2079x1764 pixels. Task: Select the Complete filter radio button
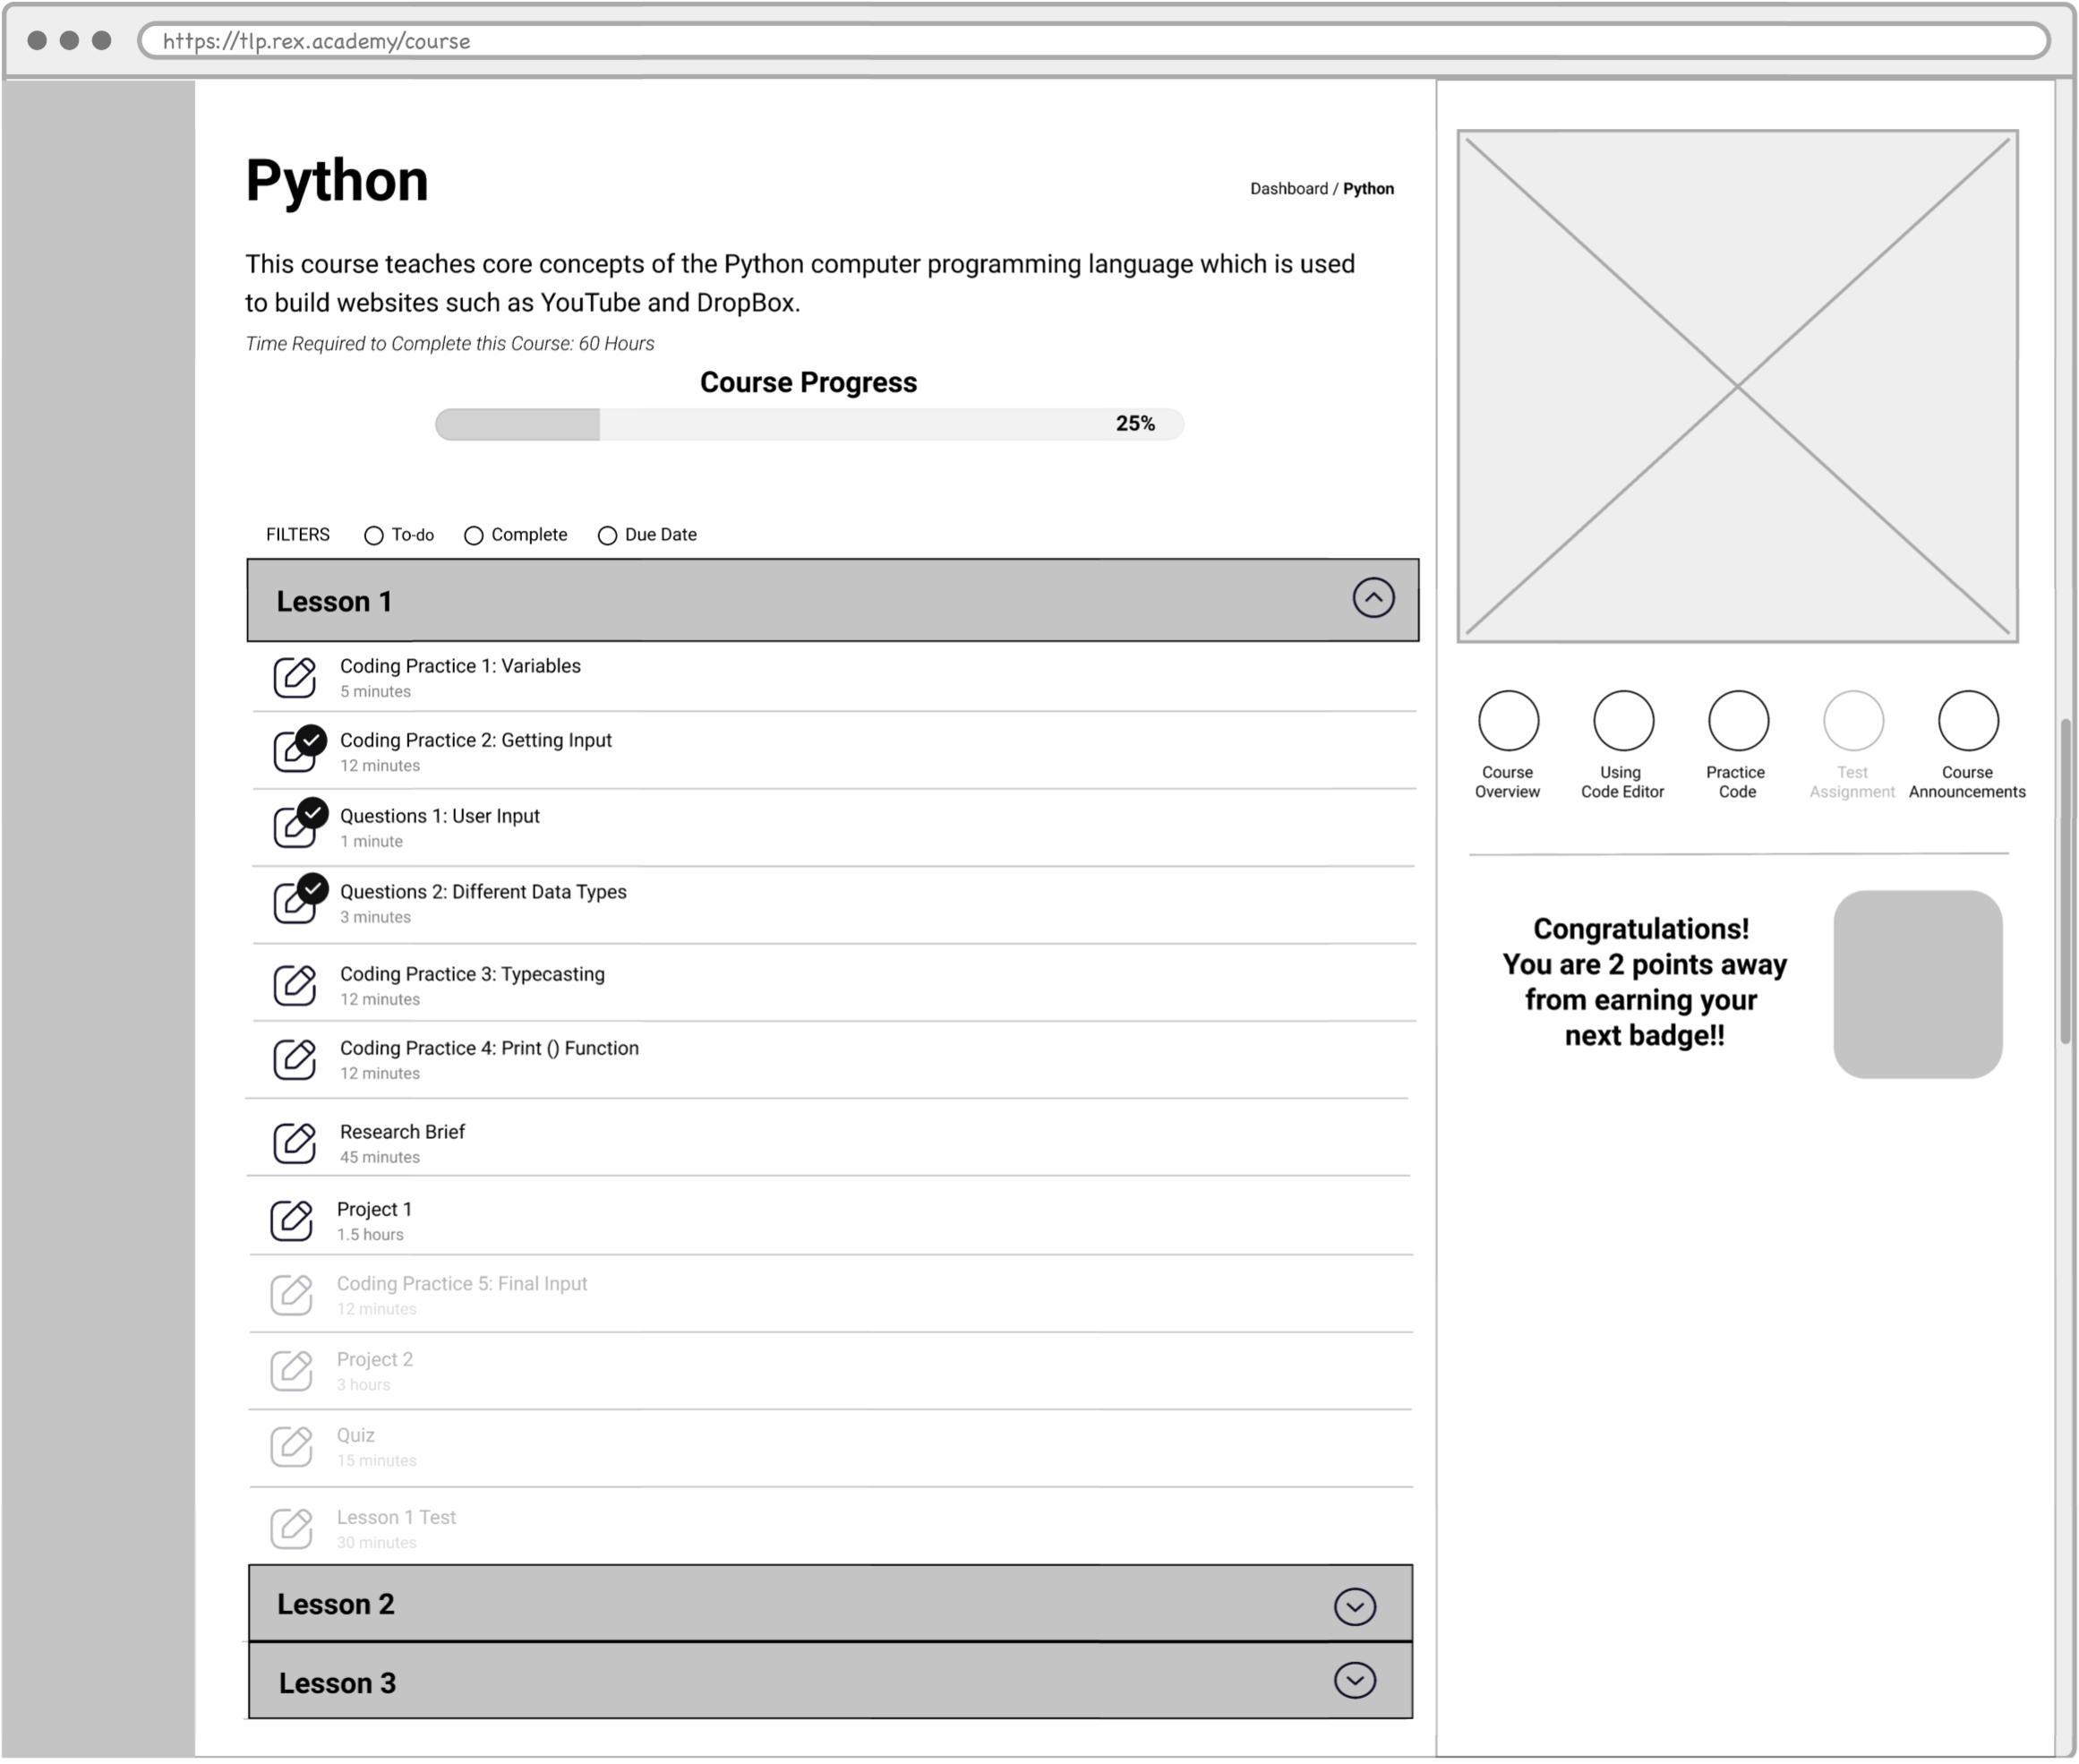click(x=474, y=535)
